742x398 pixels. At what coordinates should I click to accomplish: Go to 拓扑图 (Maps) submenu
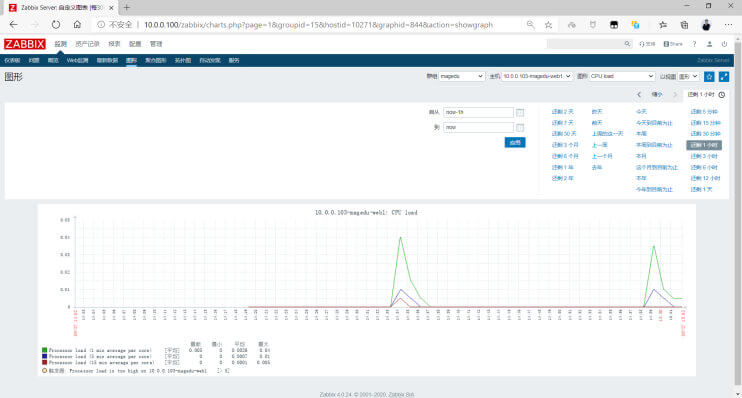click(183, 61)
